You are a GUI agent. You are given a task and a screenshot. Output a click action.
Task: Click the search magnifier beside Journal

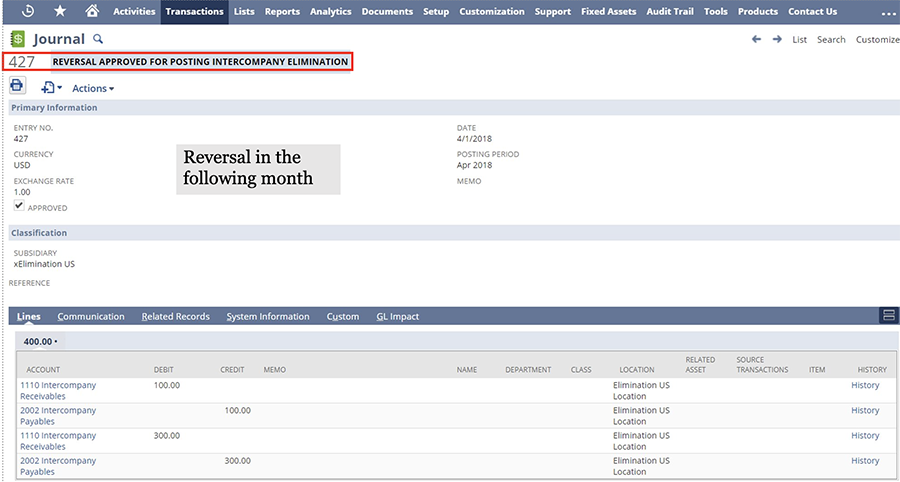(97, 39)
